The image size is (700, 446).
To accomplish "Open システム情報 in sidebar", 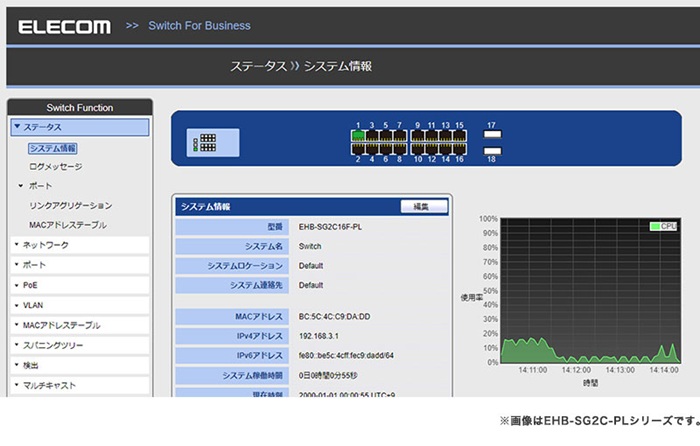I will [53, 148].
